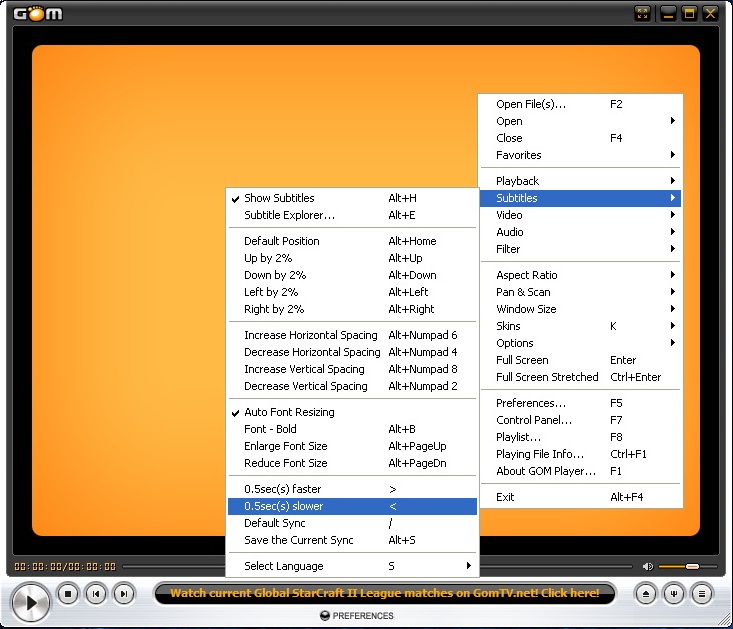Maximize the GOM Player window

pyautogui.click(x=689, y=13)
